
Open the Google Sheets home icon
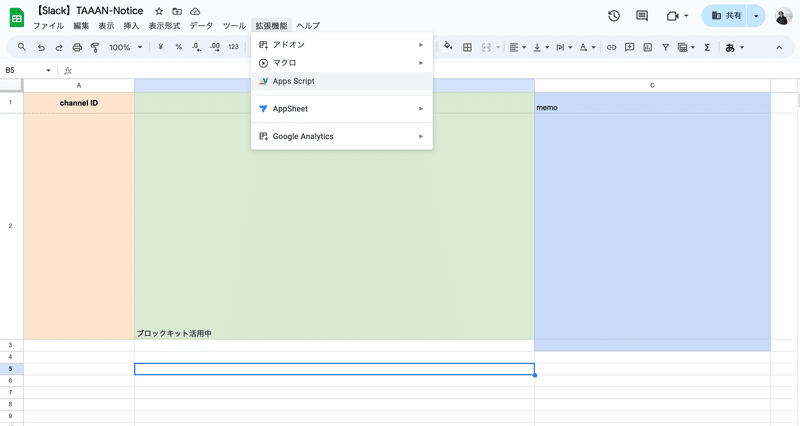(x=17, y=18)
